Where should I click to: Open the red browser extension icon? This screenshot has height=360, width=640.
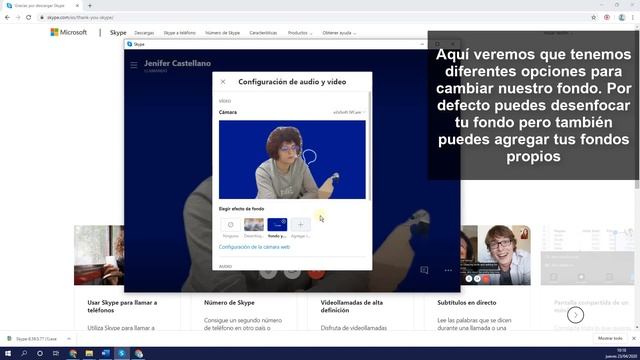point(607,18)
